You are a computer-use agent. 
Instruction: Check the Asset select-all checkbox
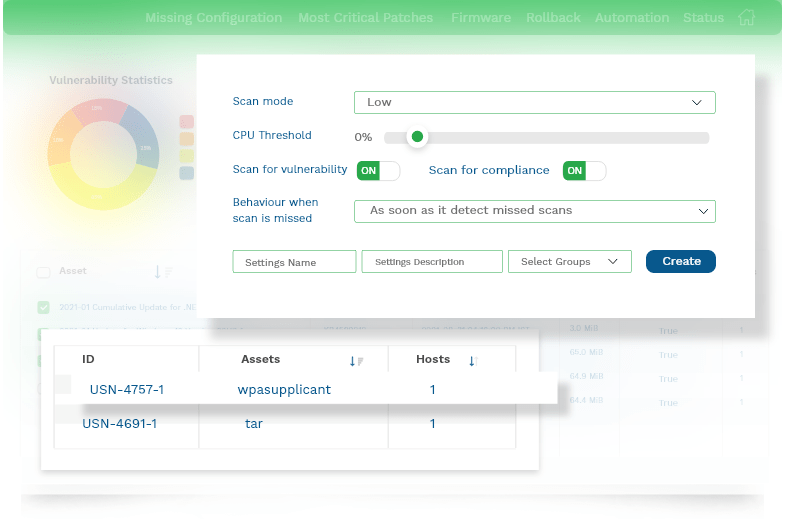tap(44, 272)
